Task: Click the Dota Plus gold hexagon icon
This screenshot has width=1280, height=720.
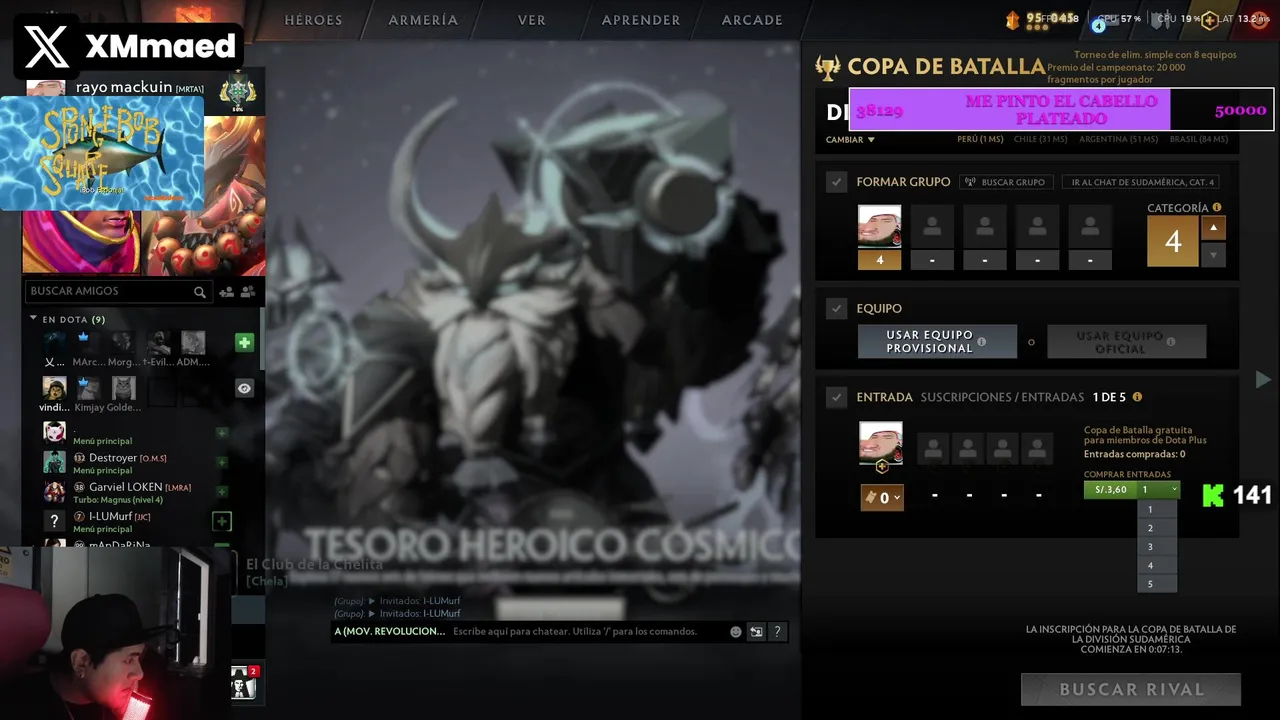Action: point(1209,19)
